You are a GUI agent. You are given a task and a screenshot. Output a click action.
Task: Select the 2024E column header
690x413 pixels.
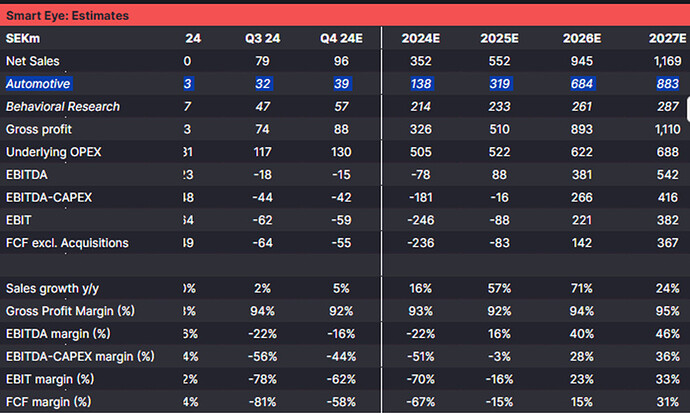point(420,39)
